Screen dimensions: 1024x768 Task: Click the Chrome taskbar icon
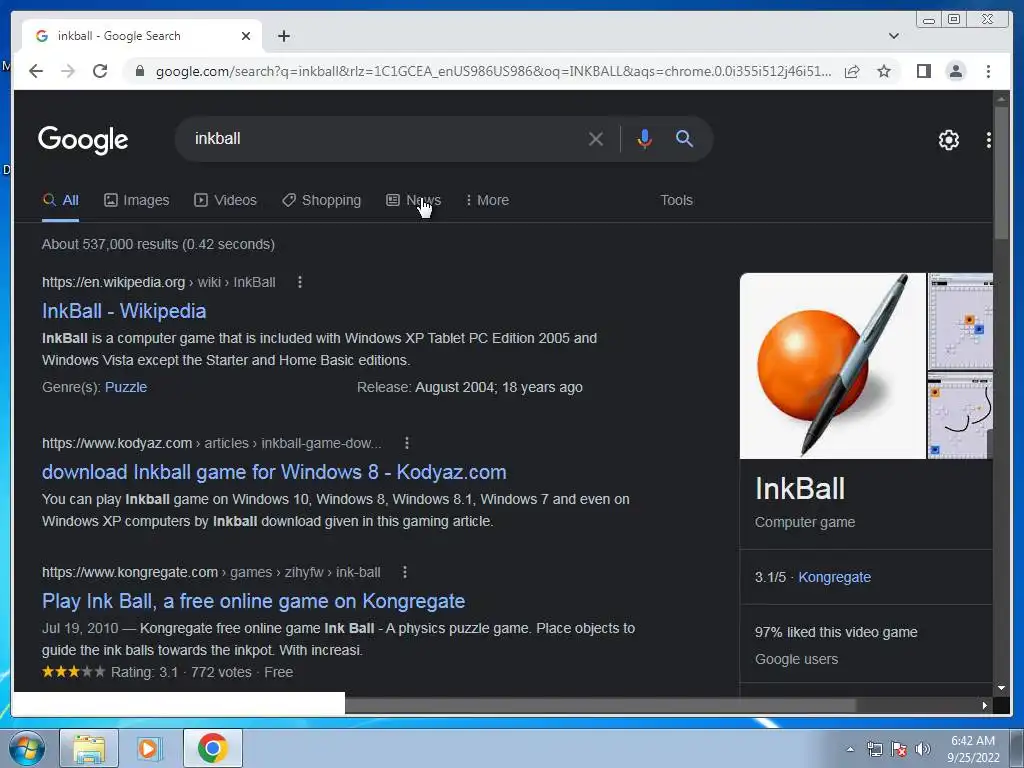click(213, 748)
